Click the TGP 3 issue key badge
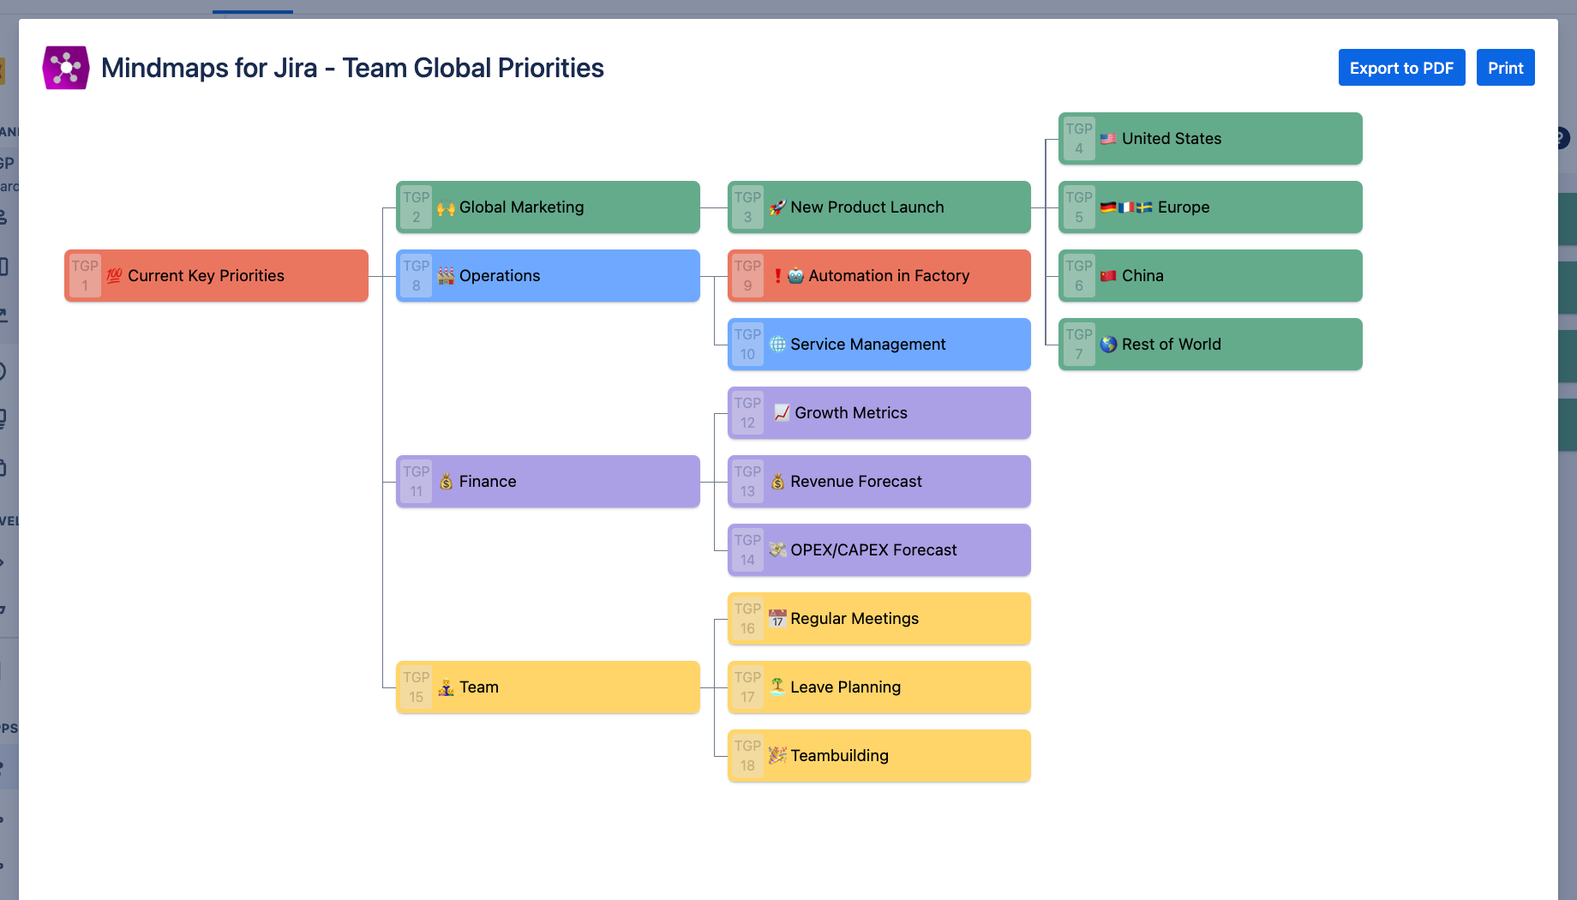Viewport: 1577px width, 900px height. tap(747, 207)
